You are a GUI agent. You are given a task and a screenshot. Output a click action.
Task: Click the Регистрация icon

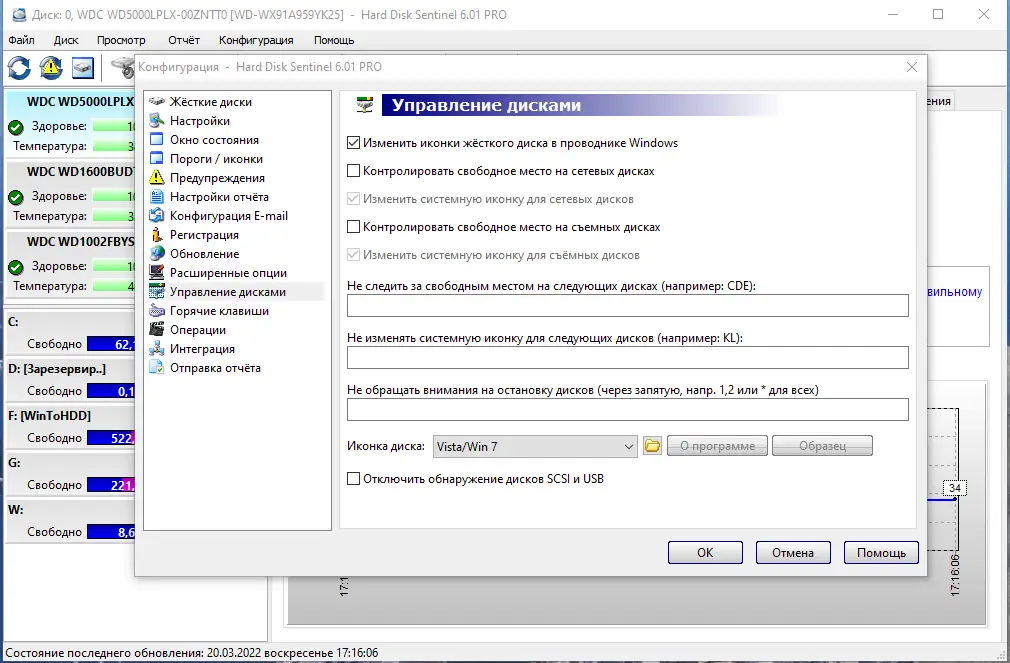tap(157, 235)
